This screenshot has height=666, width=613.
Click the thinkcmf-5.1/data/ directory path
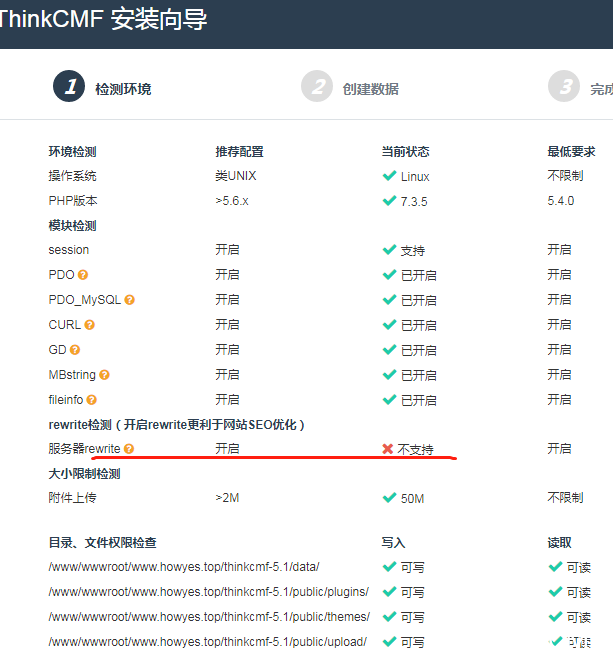(184, 567)
